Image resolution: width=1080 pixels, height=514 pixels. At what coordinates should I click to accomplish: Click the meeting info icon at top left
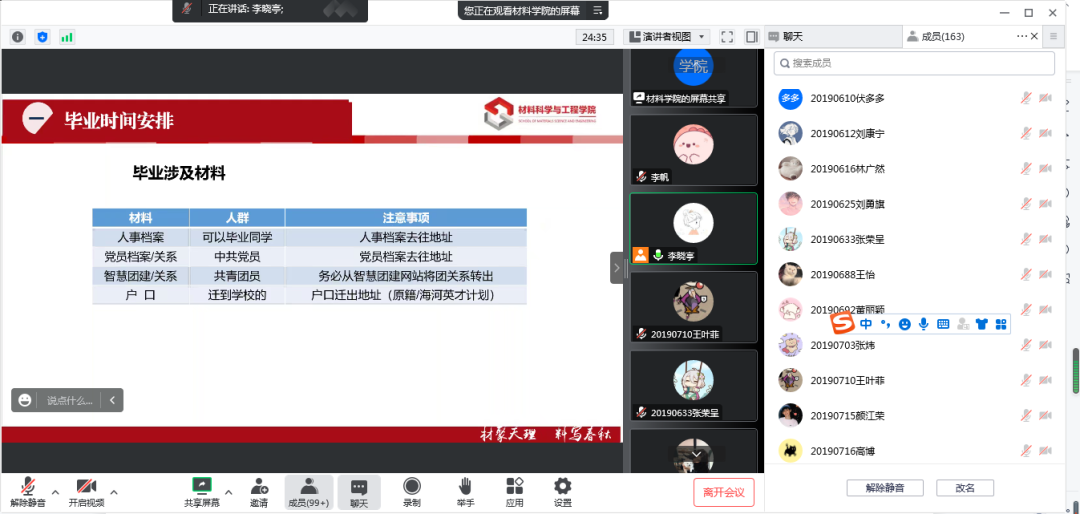tap(18, 37)
